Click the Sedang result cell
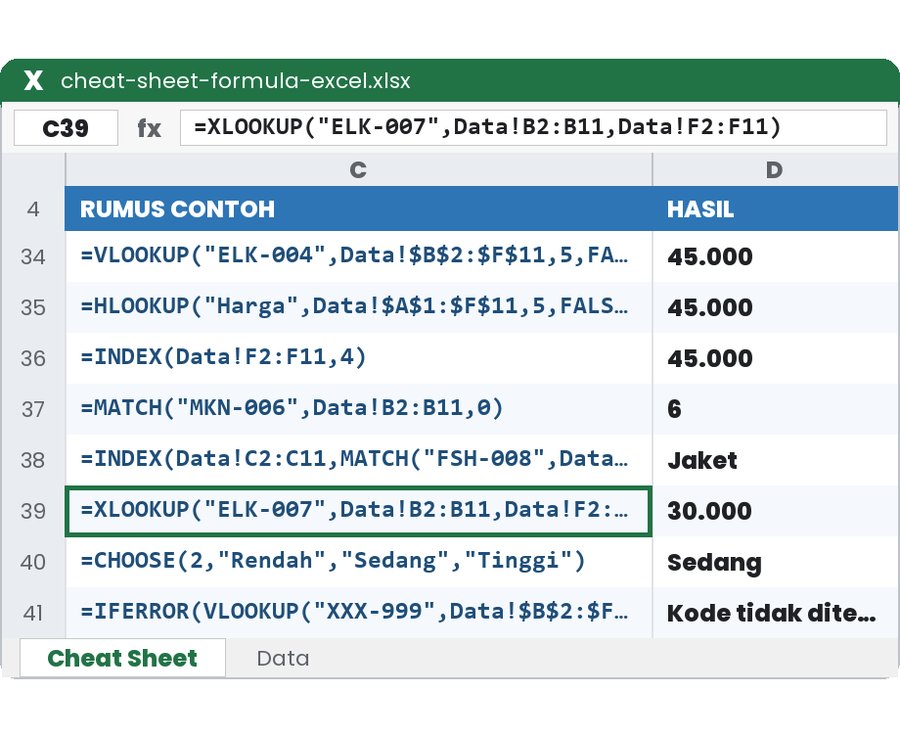 pos(775,562)
